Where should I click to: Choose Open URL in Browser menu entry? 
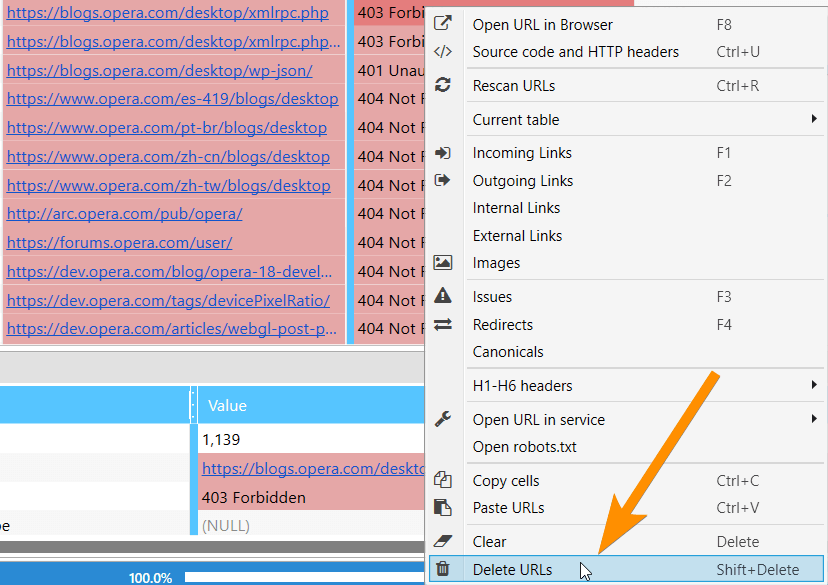[626, 24]
